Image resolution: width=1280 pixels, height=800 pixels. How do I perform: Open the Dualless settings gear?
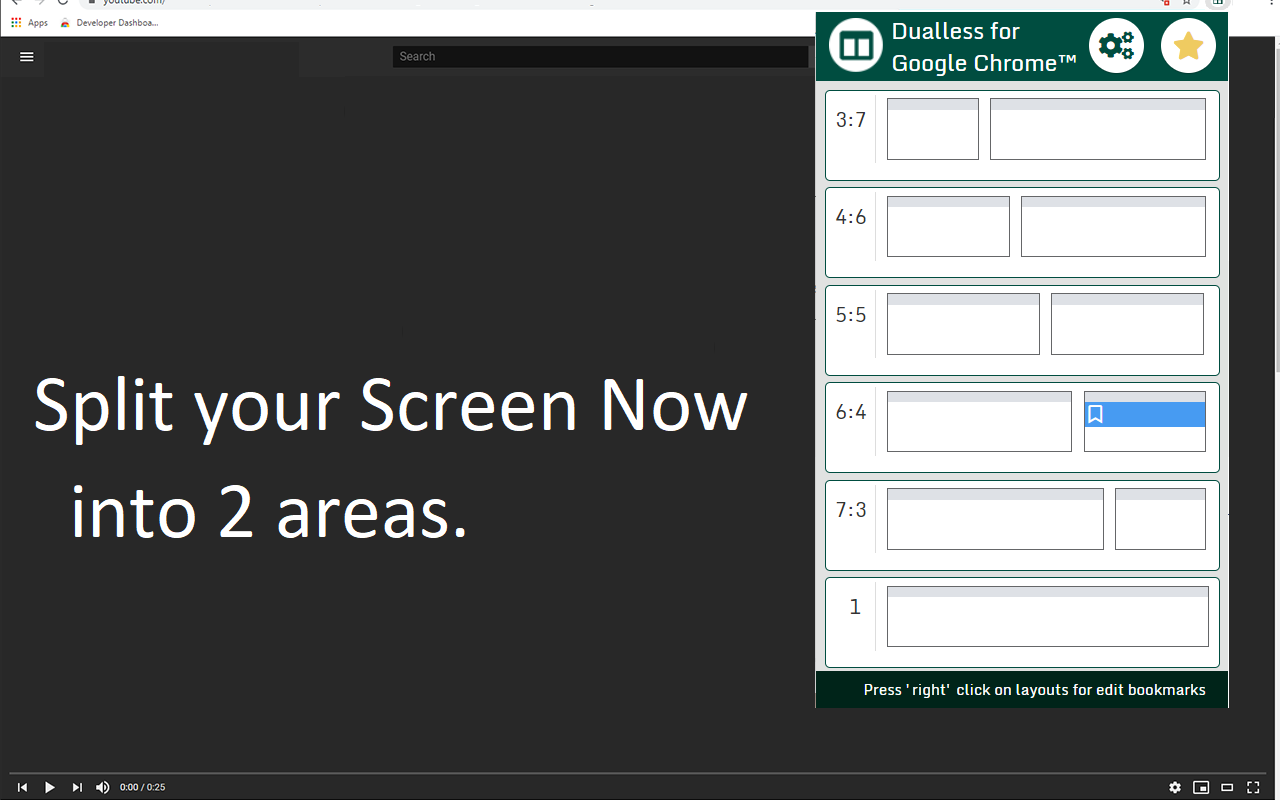click(x=1115, y=45)
